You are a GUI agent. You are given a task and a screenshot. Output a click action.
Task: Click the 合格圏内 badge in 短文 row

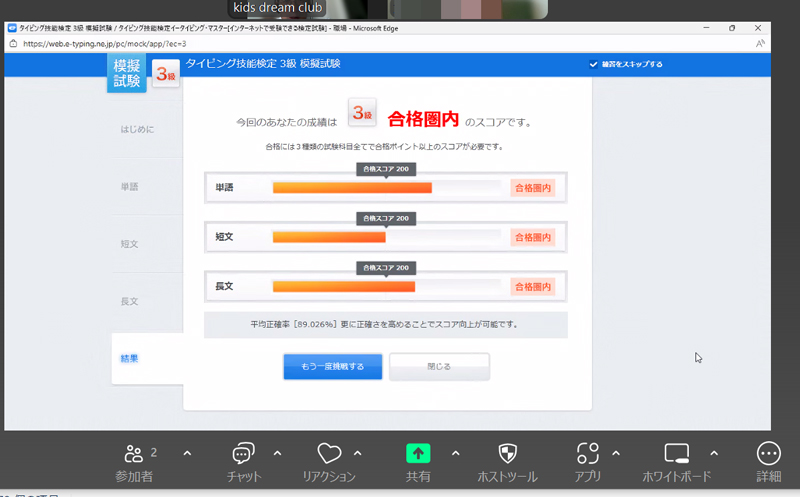tap(533, 237)
